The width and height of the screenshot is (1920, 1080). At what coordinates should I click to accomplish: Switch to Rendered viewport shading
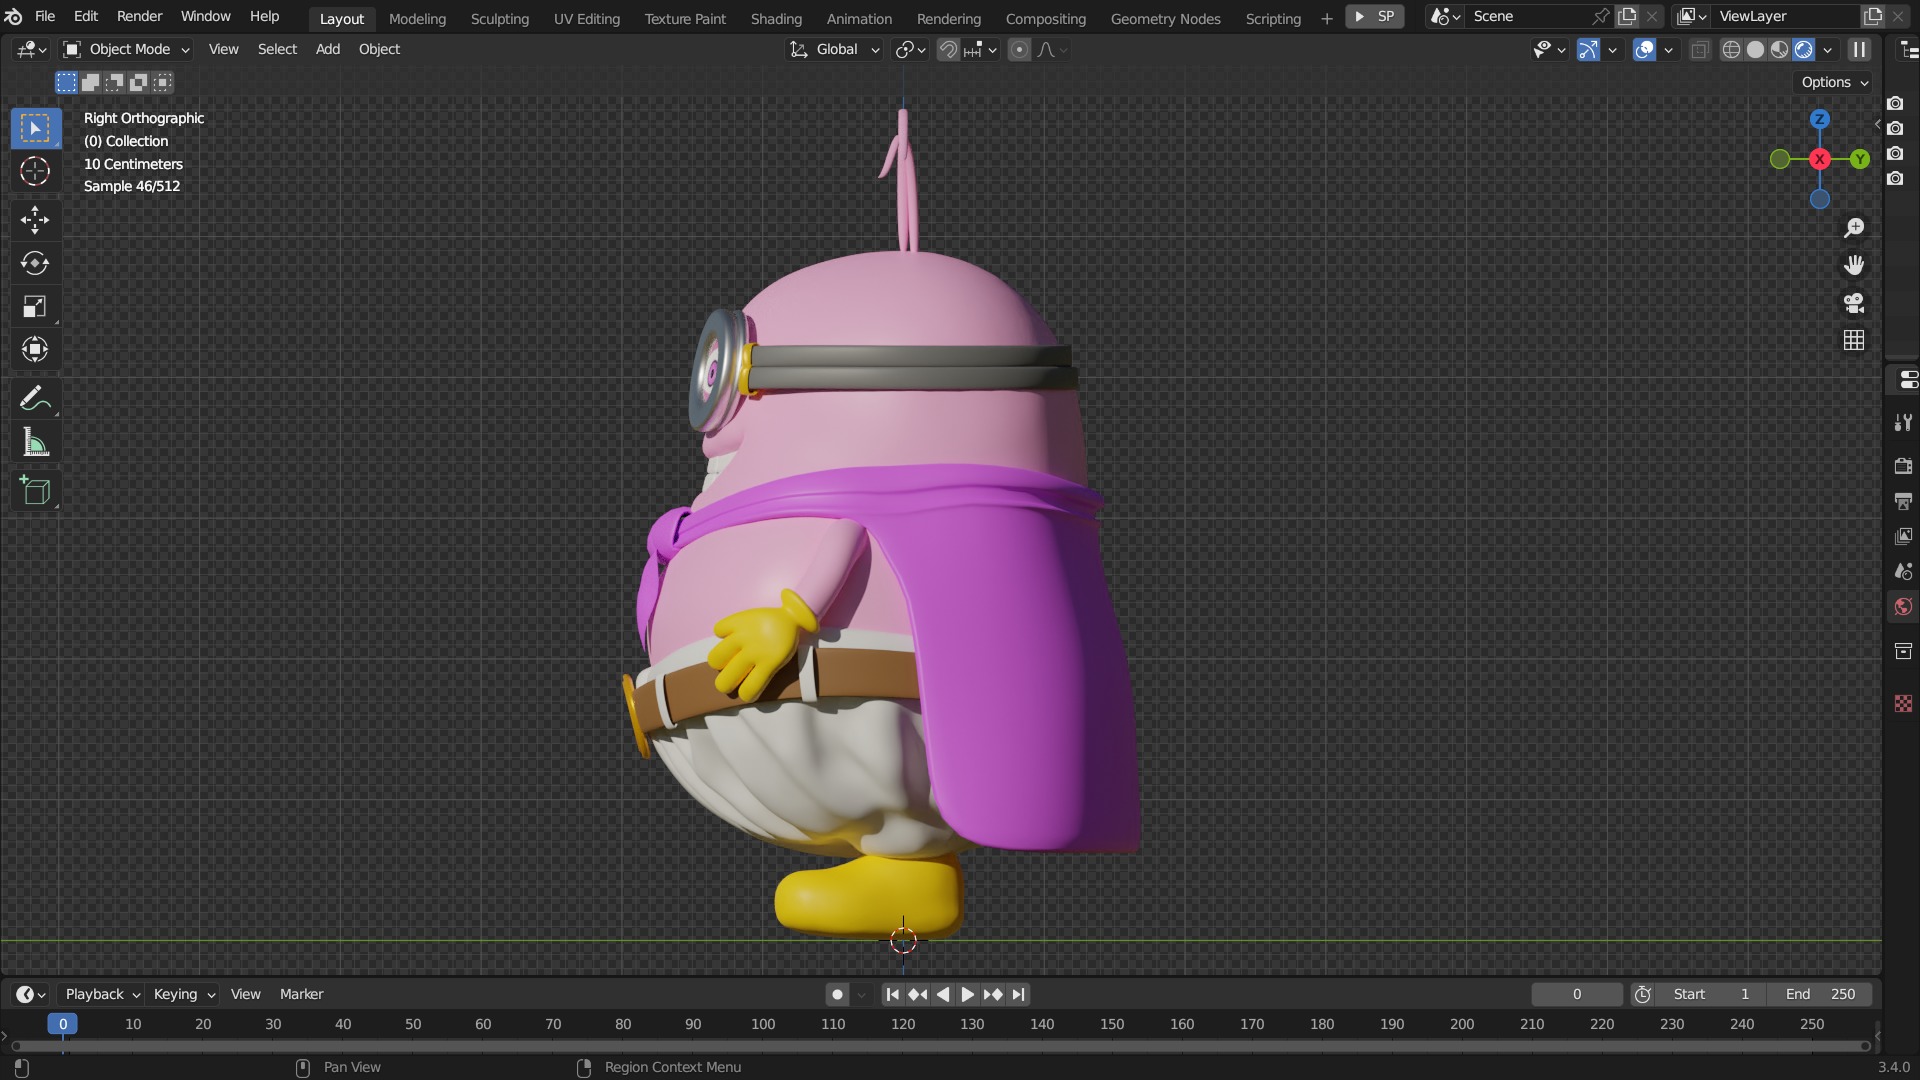point(1803,49)
